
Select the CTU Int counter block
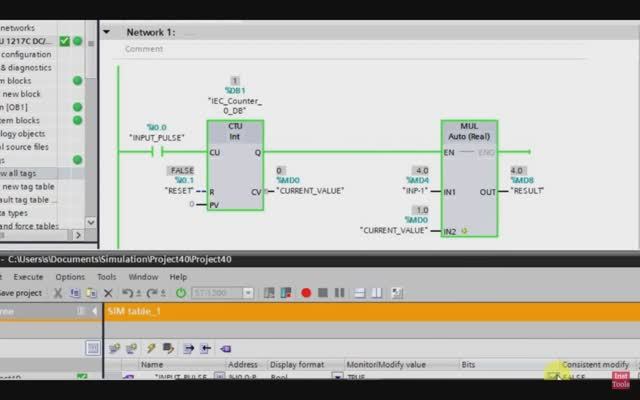pos(235,165)
